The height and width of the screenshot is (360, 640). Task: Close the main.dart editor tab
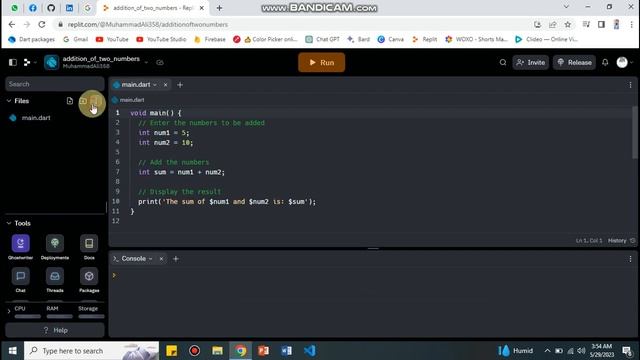(165, 85)
